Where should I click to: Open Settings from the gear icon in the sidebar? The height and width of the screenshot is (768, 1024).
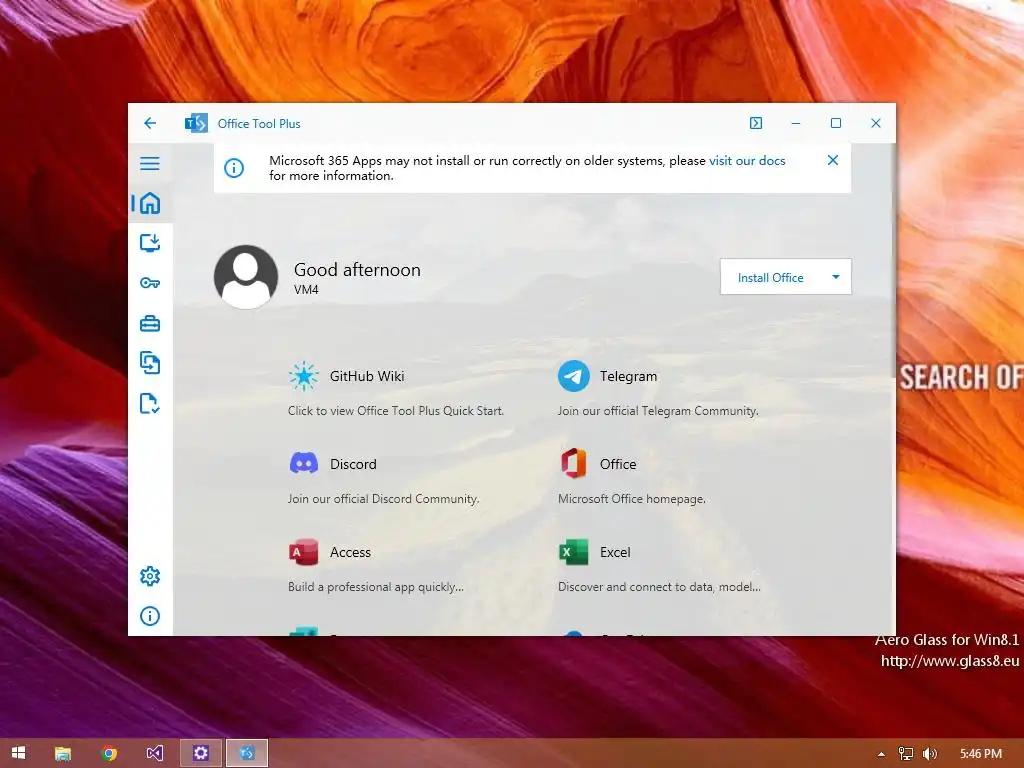(x=150, y=576)
